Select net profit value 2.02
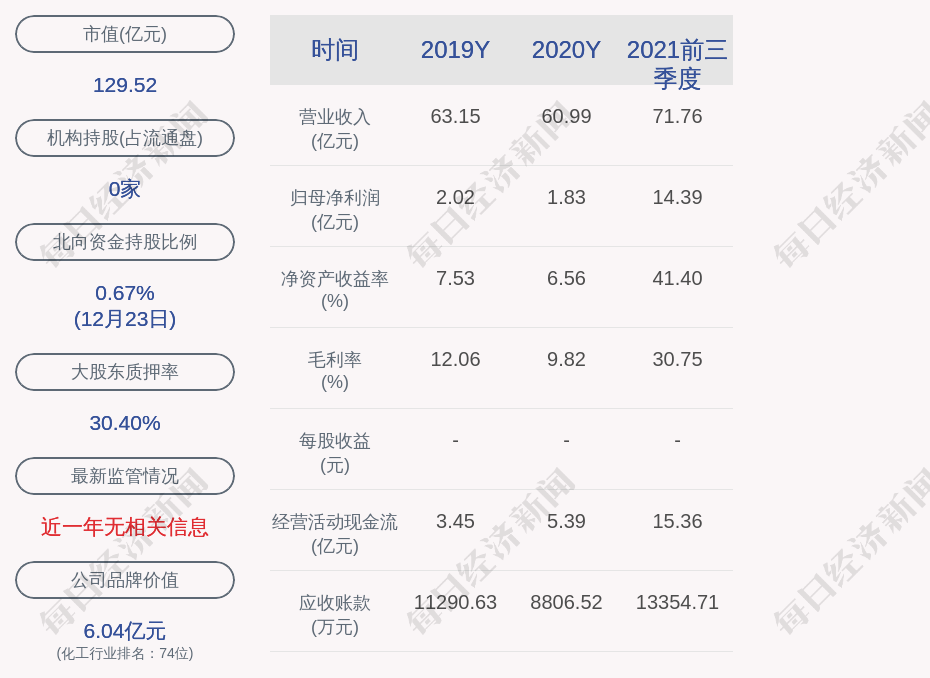 click(x=455, y=197)
